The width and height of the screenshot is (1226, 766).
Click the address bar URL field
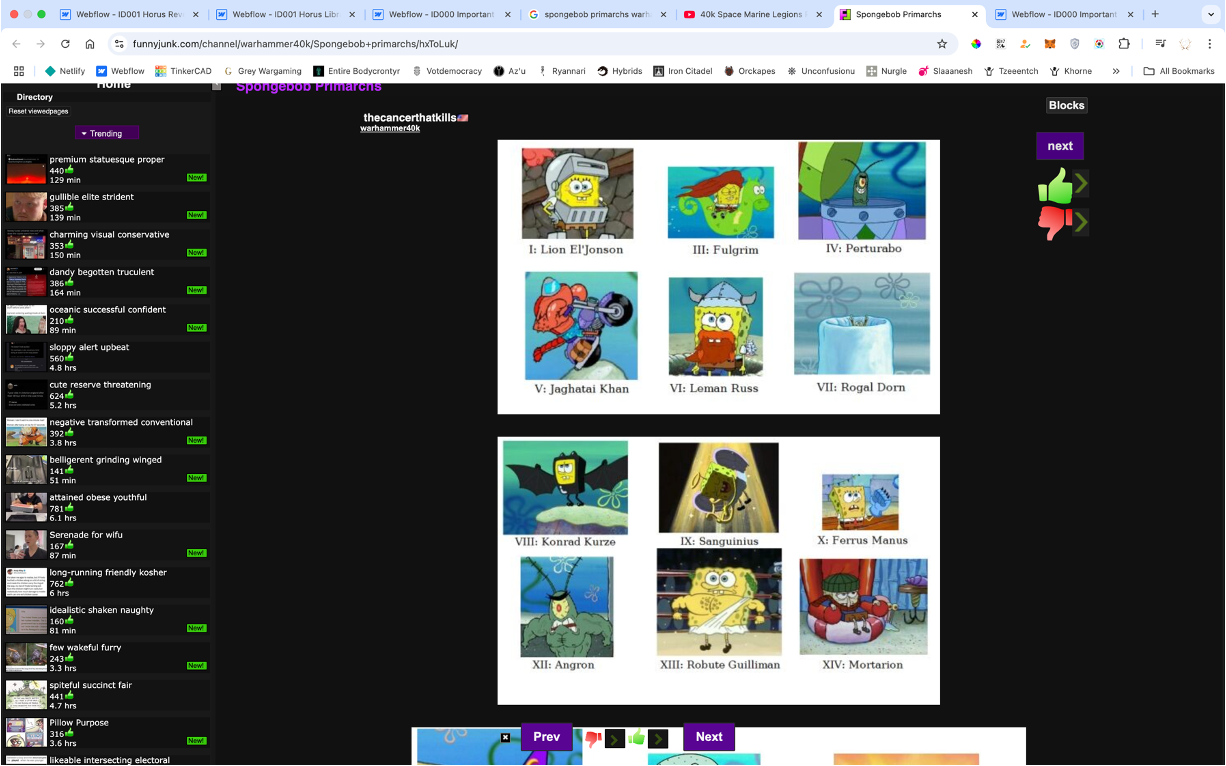530,44
